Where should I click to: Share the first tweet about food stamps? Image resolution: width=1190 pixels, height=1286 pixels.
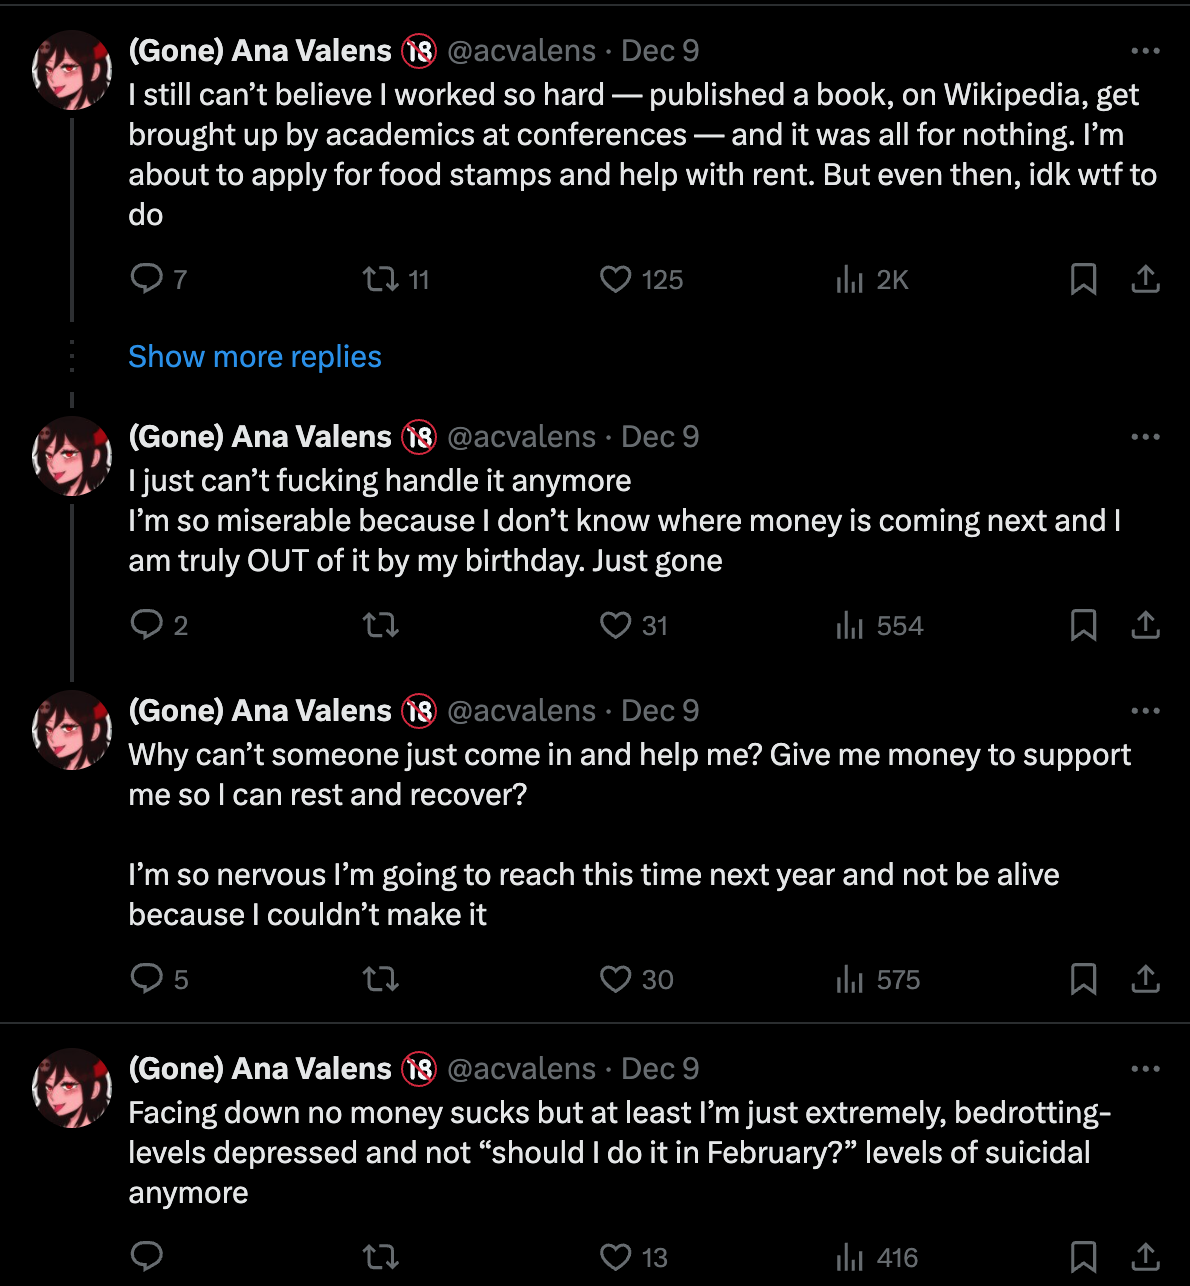[1145, 279]
